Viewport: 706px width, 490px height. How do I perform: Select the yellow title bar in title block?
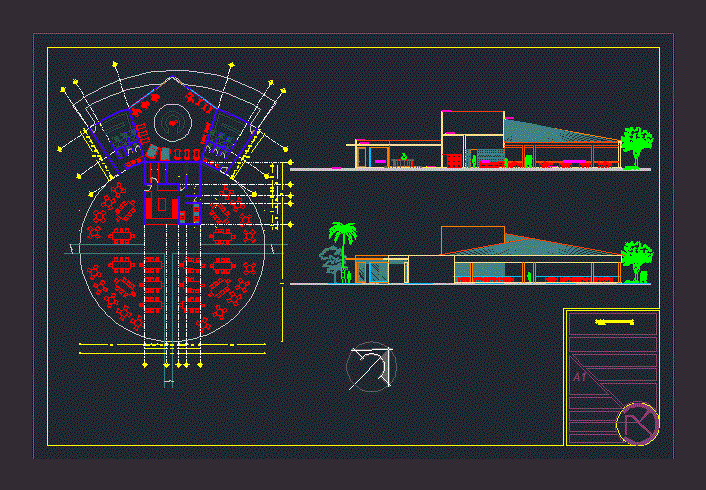[x=615, y=322]
